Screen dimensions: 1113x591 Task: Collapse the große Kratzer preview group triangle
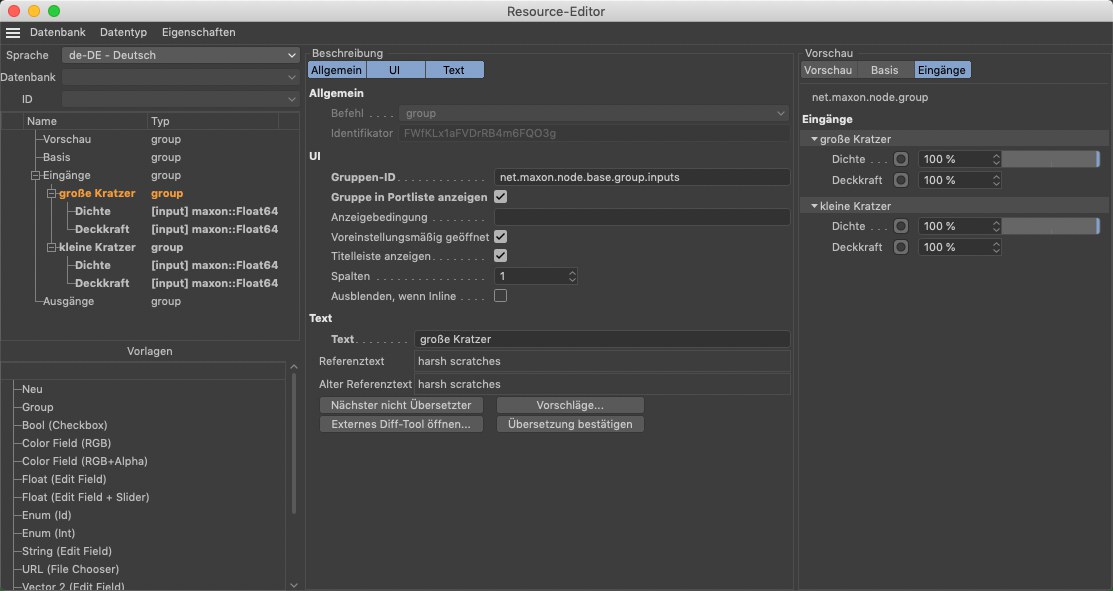coord(814,139)
